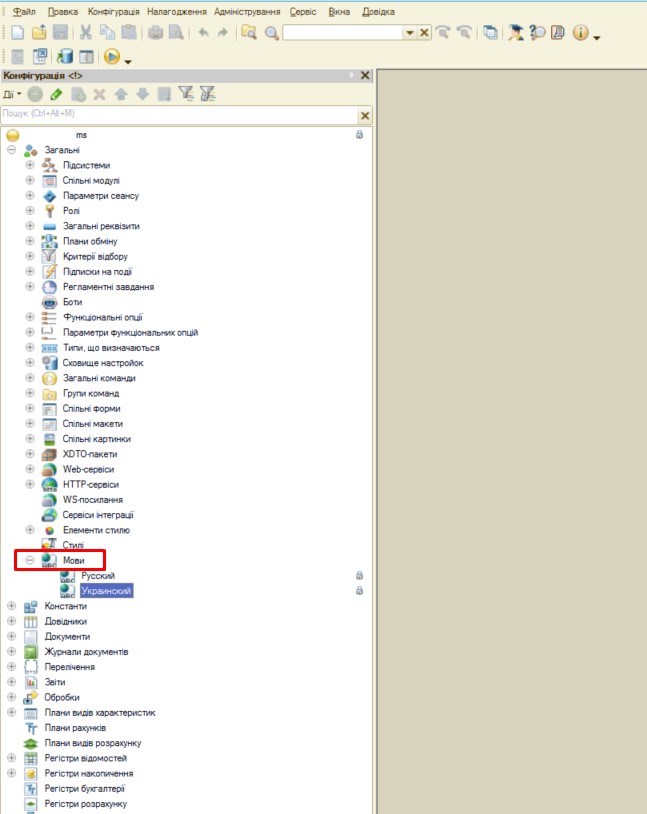This screenshot has height=814, width=647.
Task: Click the Пошук (Ctrl+Alt+M) search field
Action: pos(180,115)
